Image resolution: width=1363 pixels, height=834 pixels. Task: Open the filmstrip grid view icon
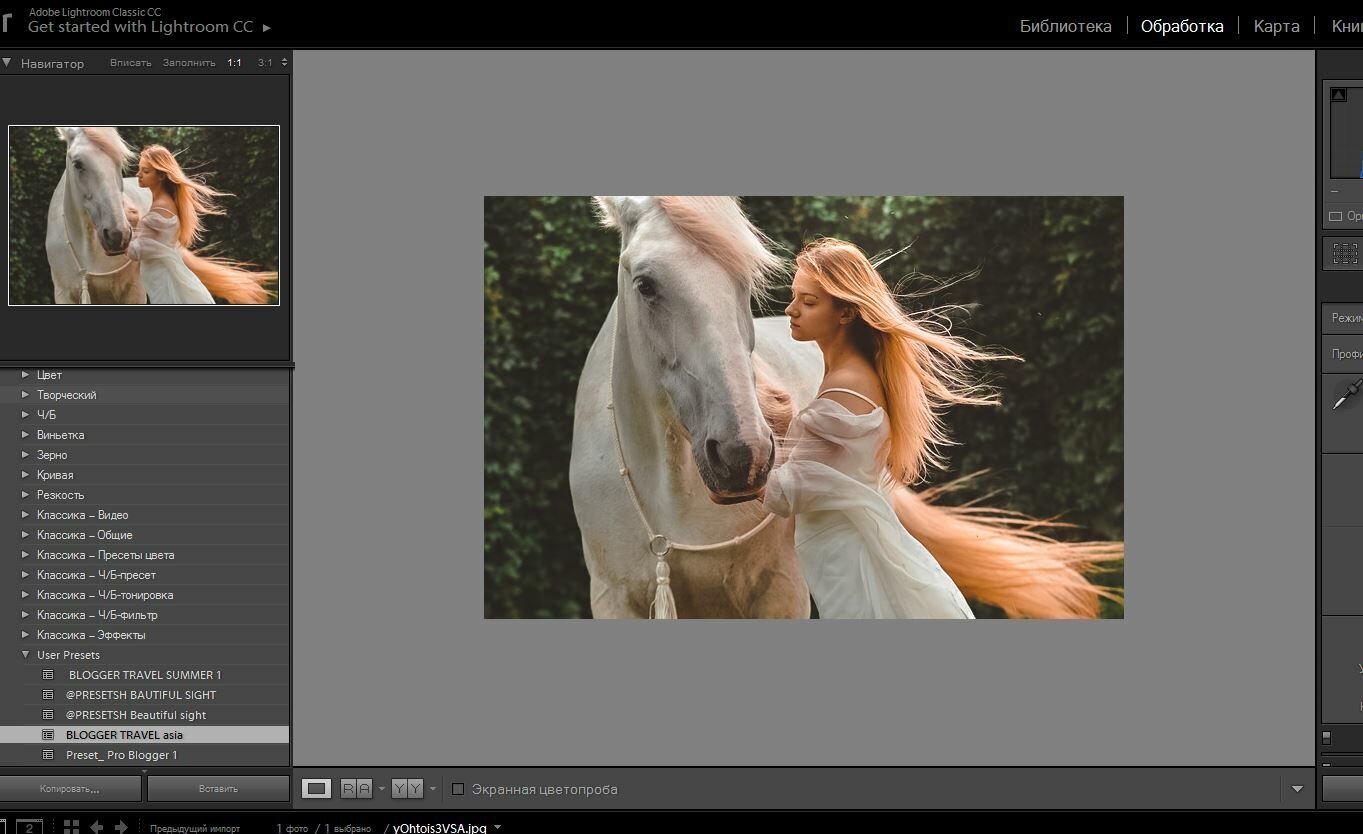[x=71, y=827]
